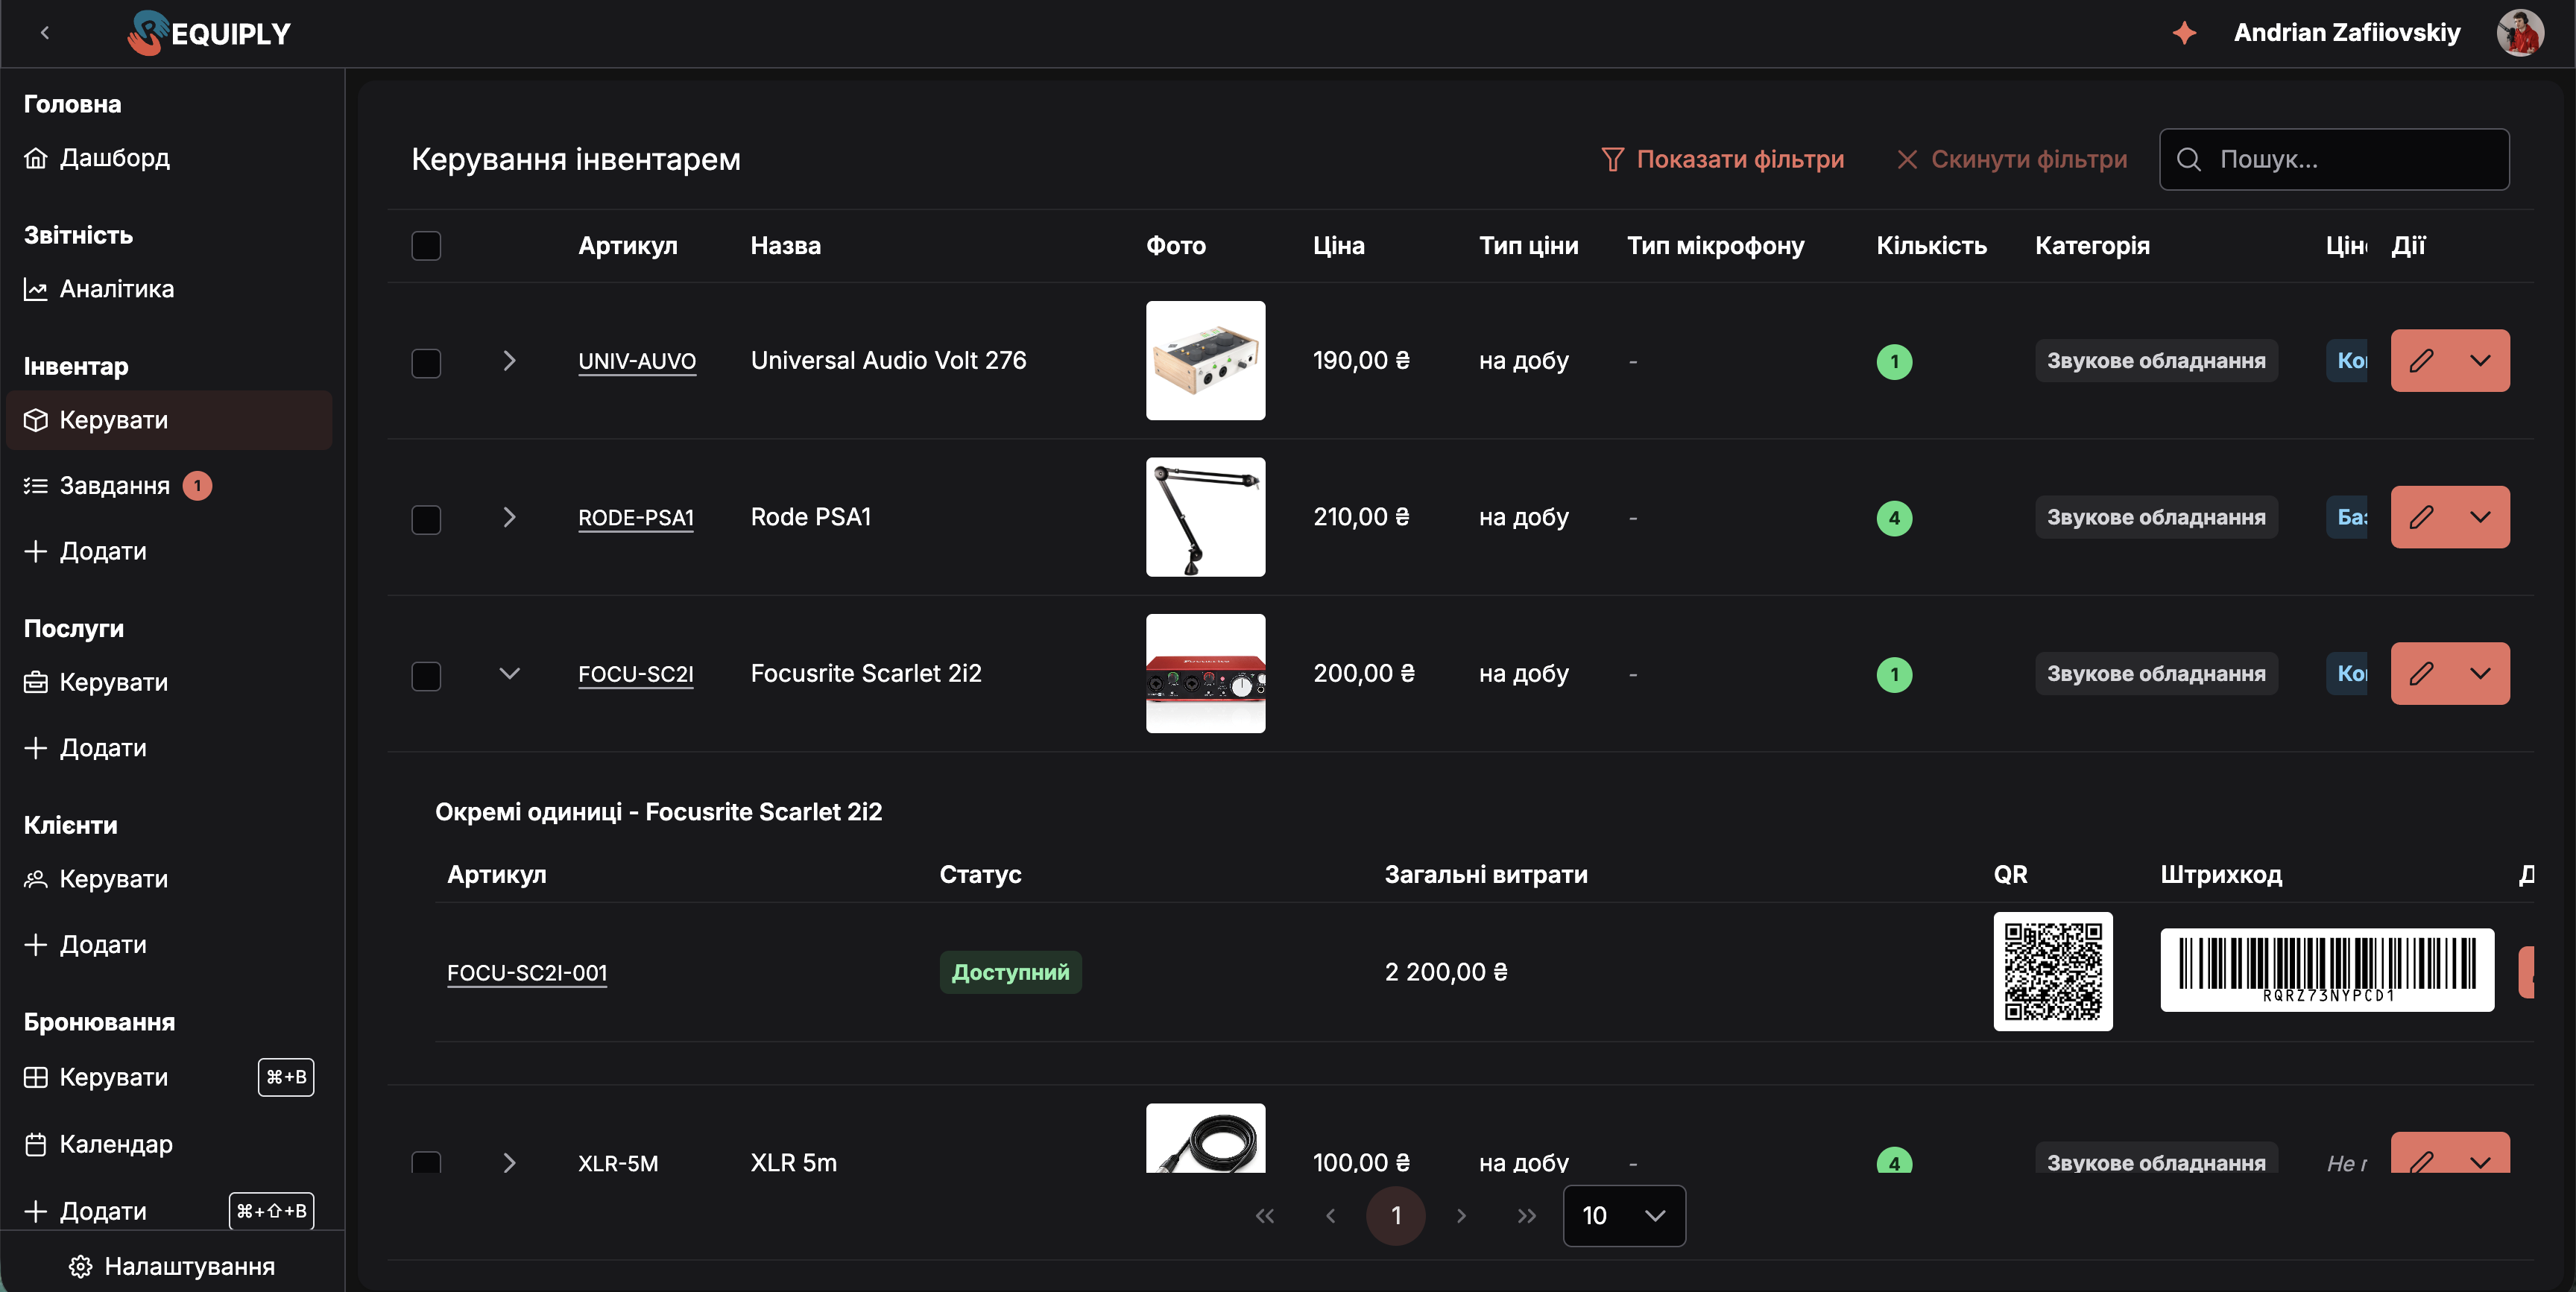This screenshot has height=1292, width=2576.
Task: Open the Дашборд page
Action: (x=169, y=158)
